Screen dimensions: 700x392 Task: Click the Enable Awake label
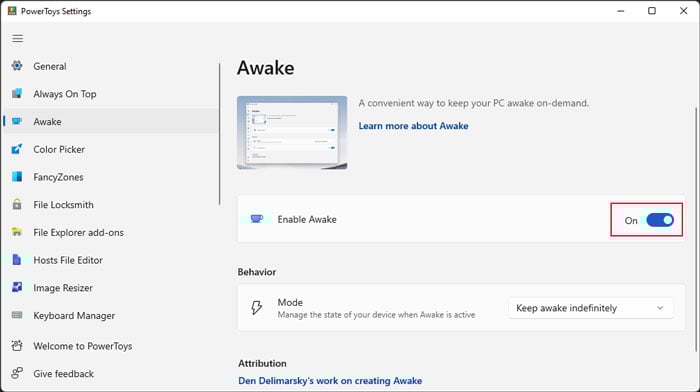(x=307, y=219)
